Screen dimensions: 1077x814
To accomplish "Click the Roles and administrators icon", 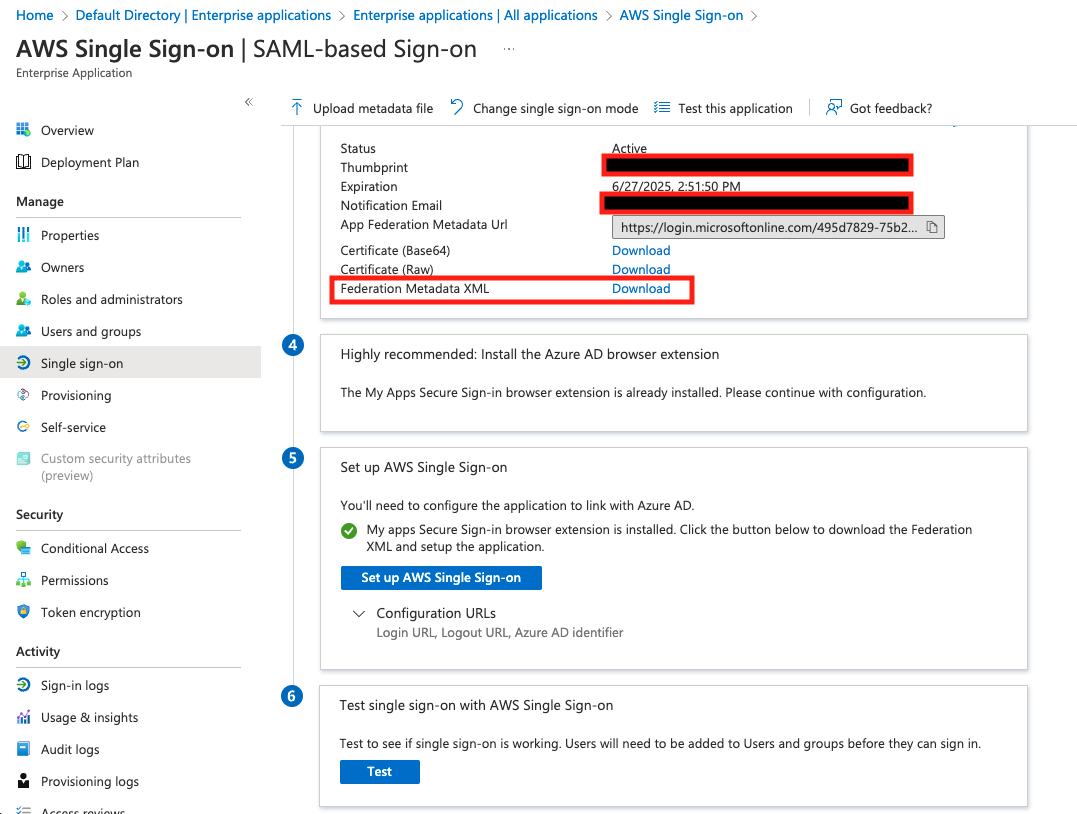I will tap(23, 299).
